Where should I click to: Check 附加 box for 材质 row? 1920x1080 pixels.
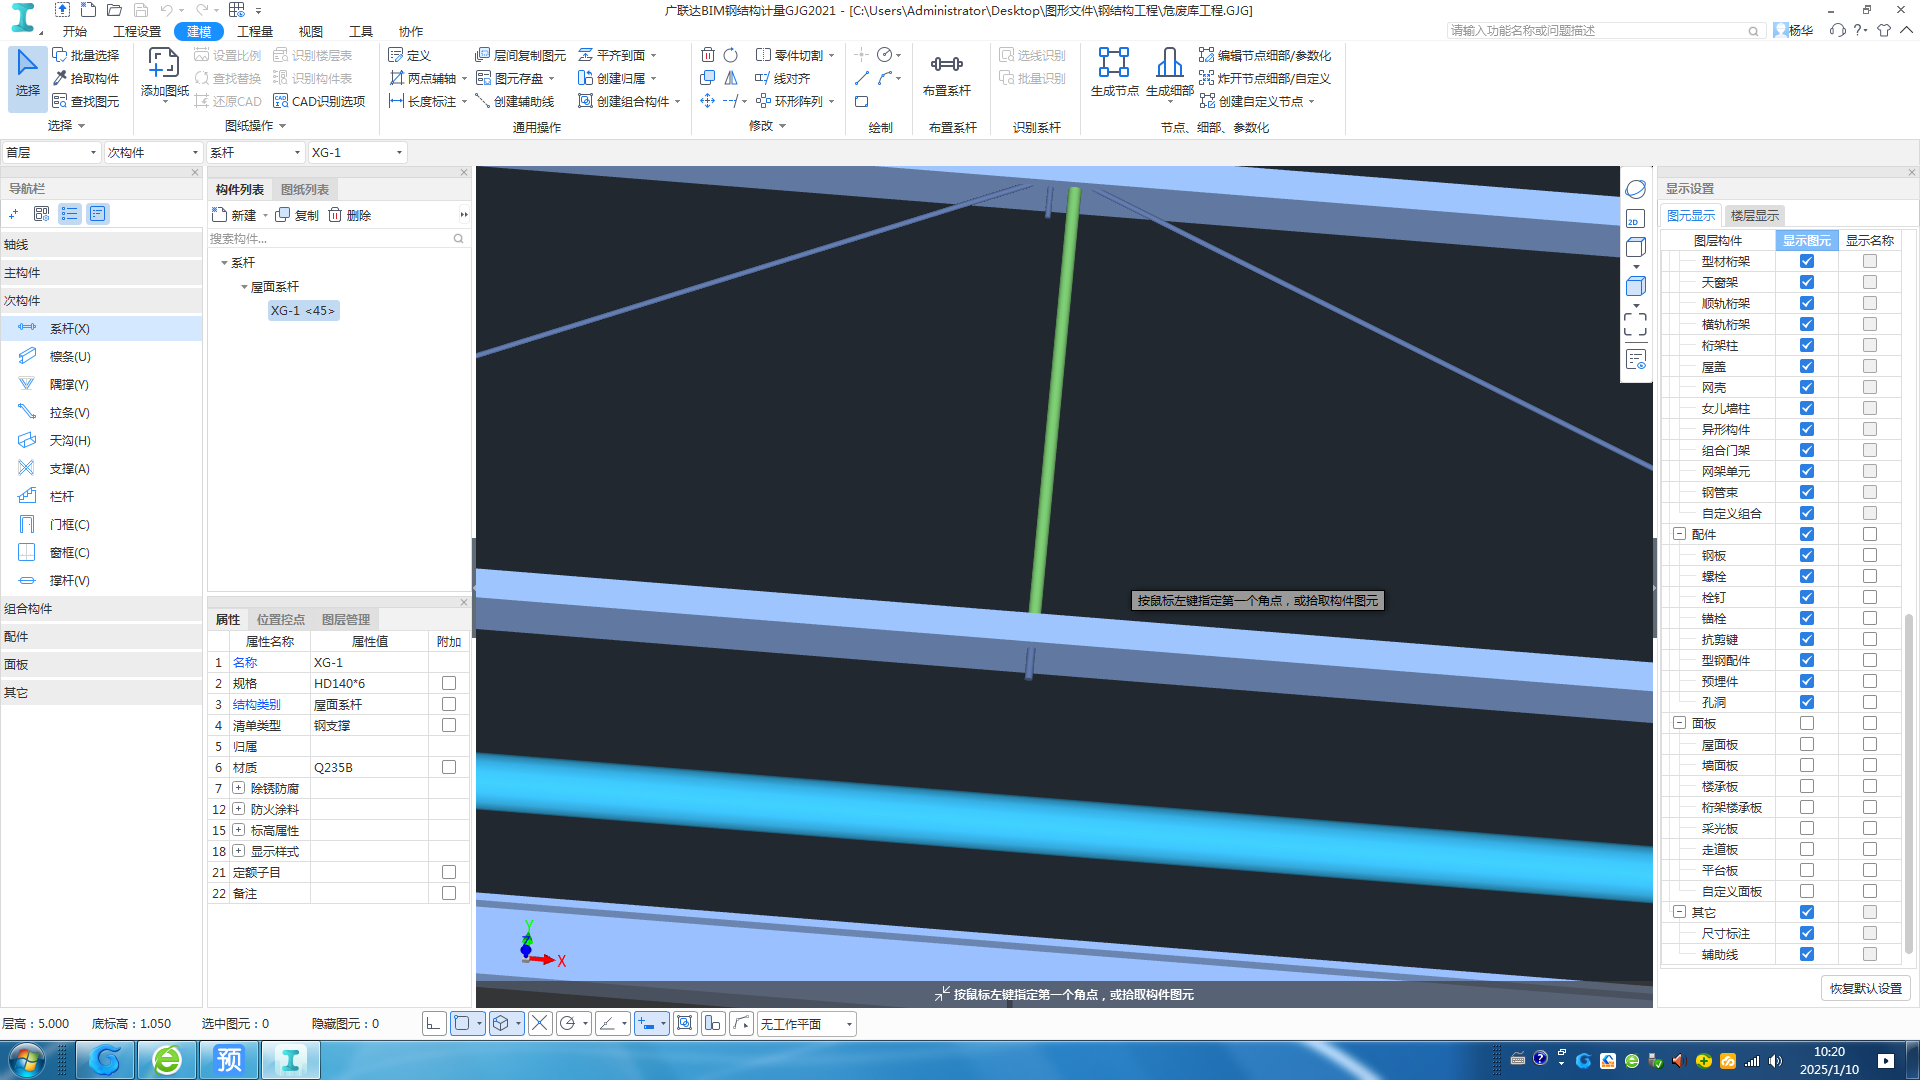click(448, 768)
